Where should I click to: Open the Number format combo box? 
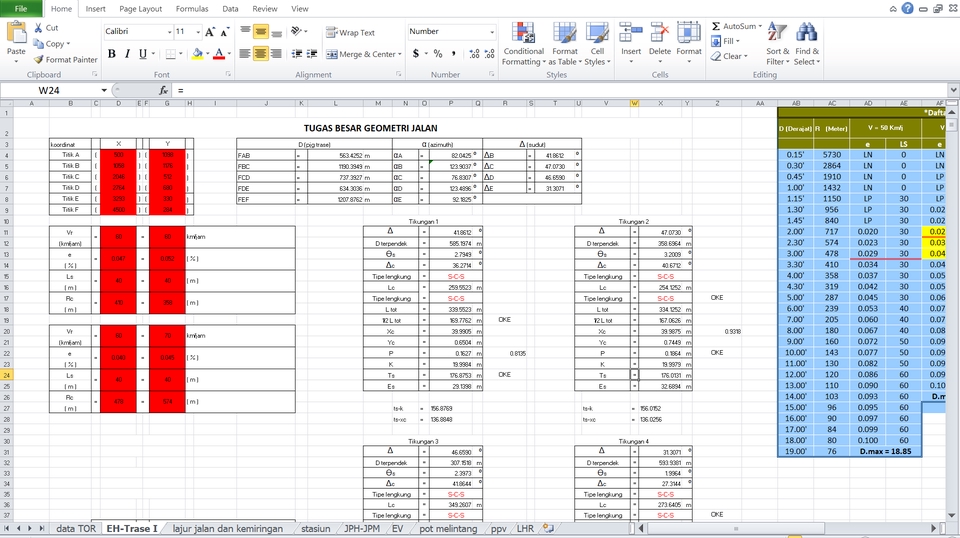click(x=451, y=31)
